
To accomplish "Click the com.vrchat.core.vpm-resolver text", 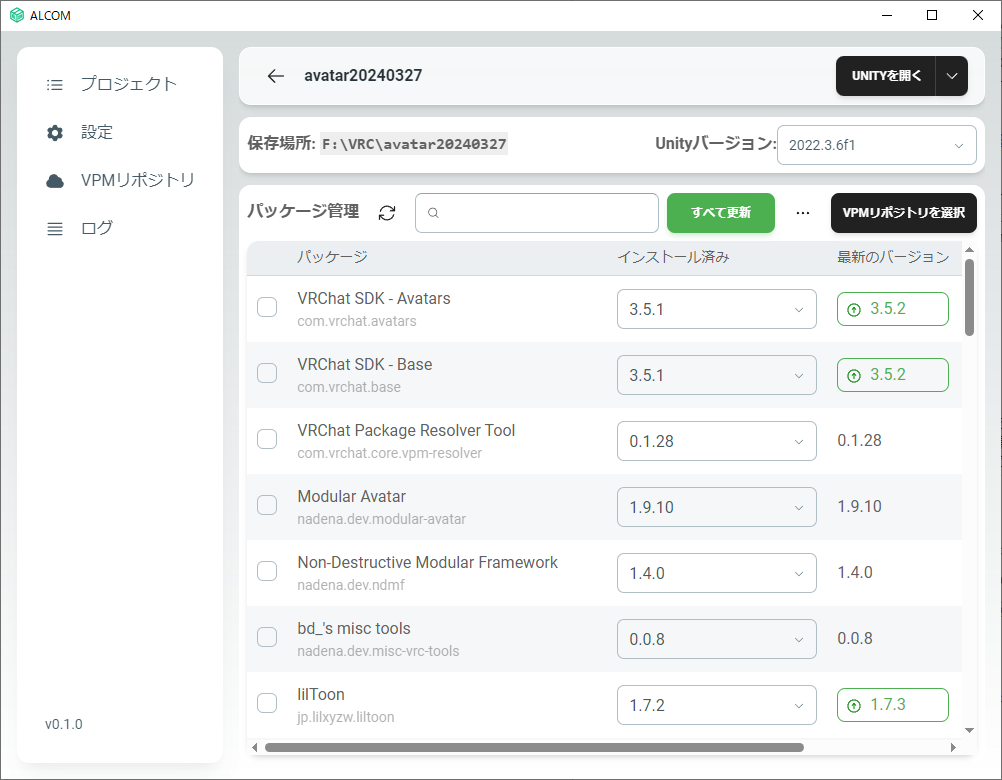I will (x=389, y=453).
